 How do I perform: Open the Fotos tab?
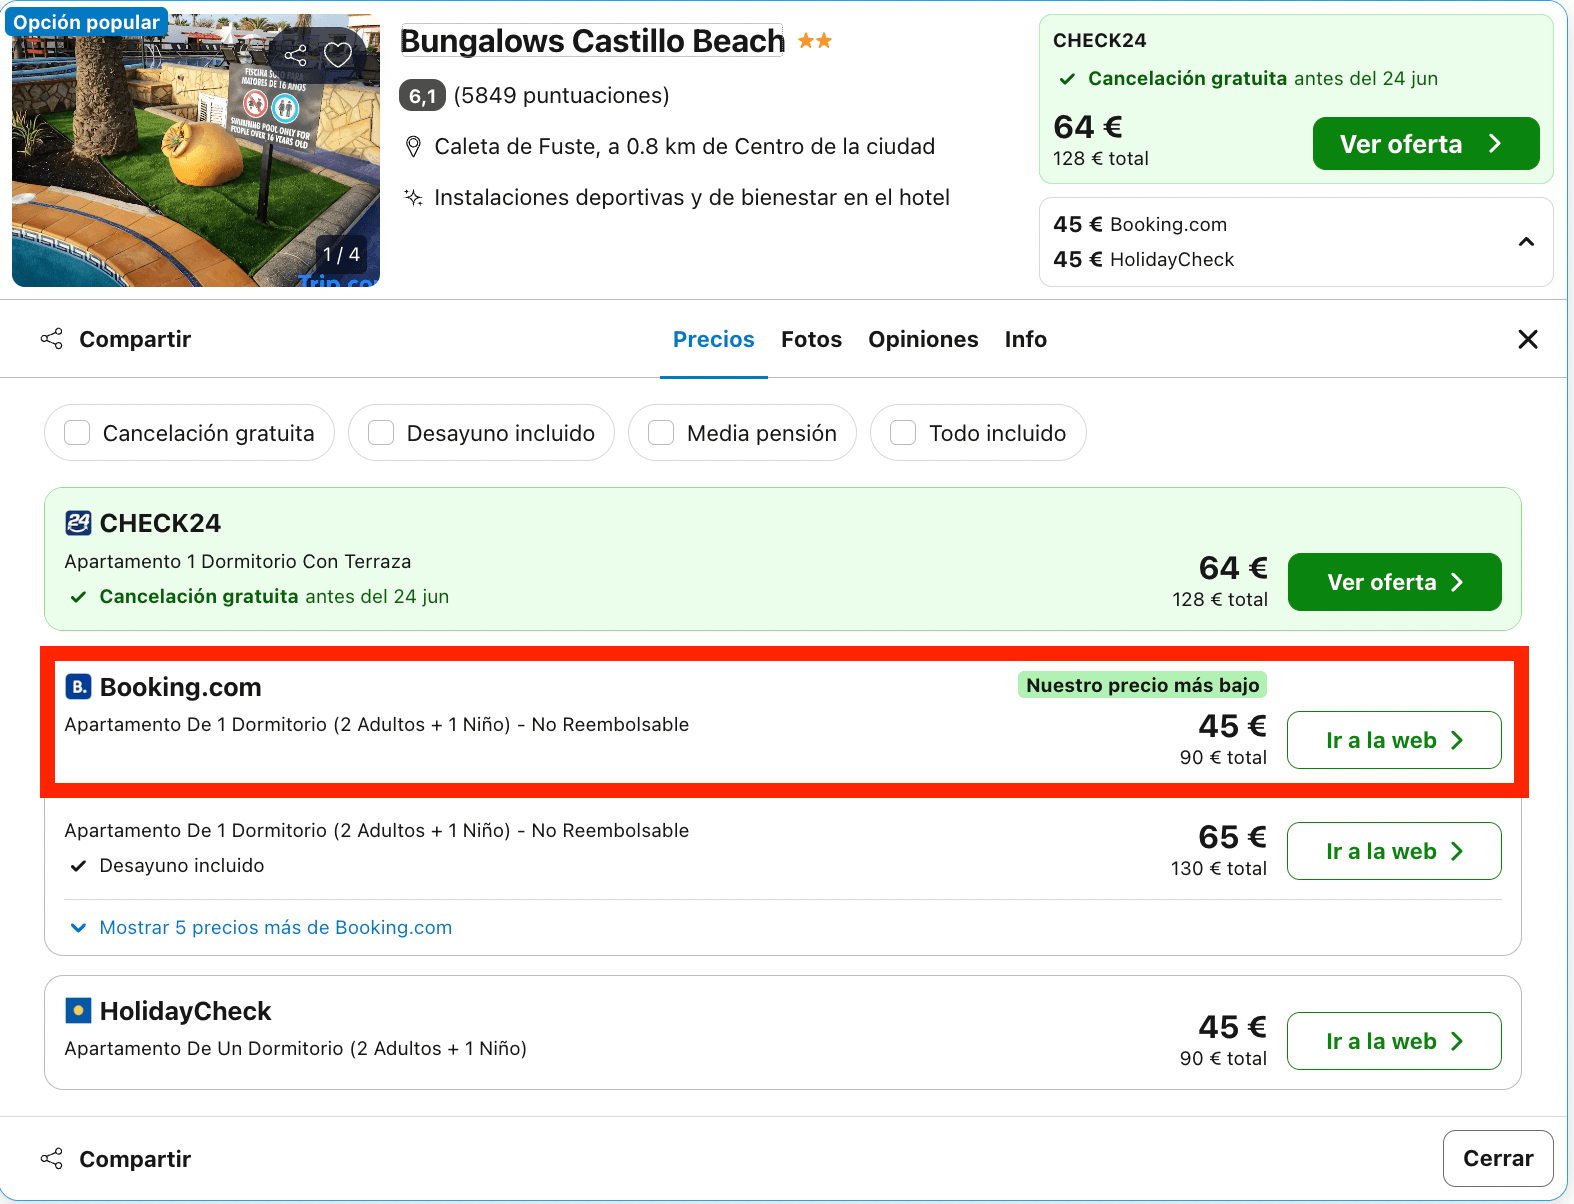point(812,339)
